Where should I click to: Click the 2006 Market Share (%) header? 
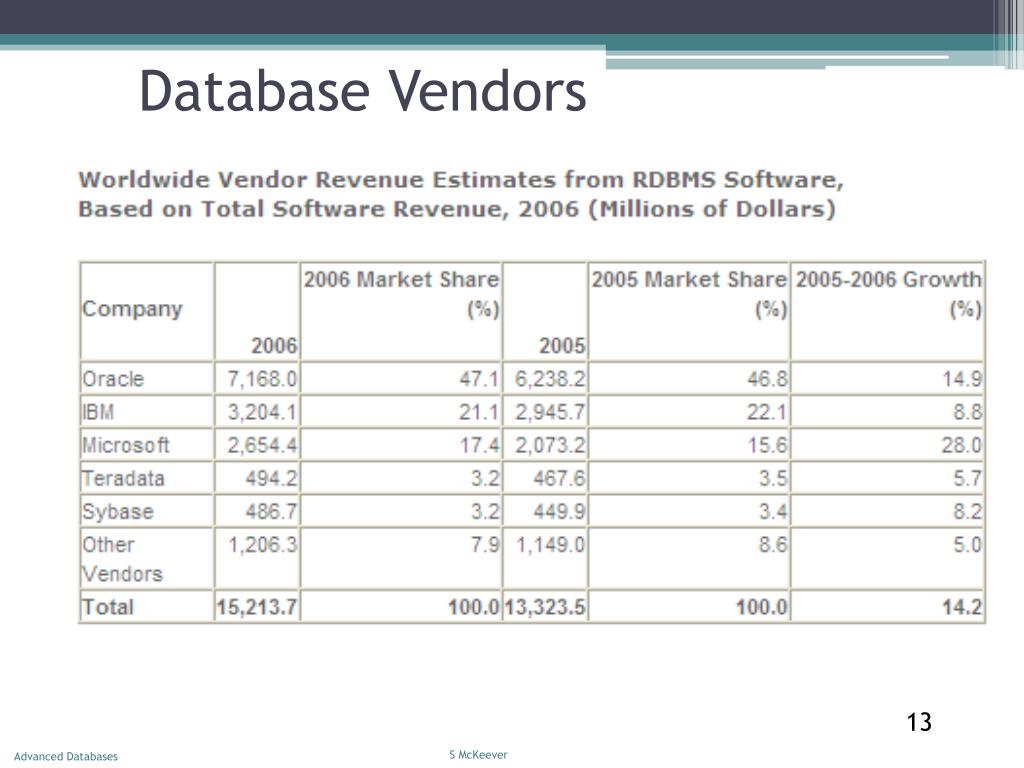[401, 293]
